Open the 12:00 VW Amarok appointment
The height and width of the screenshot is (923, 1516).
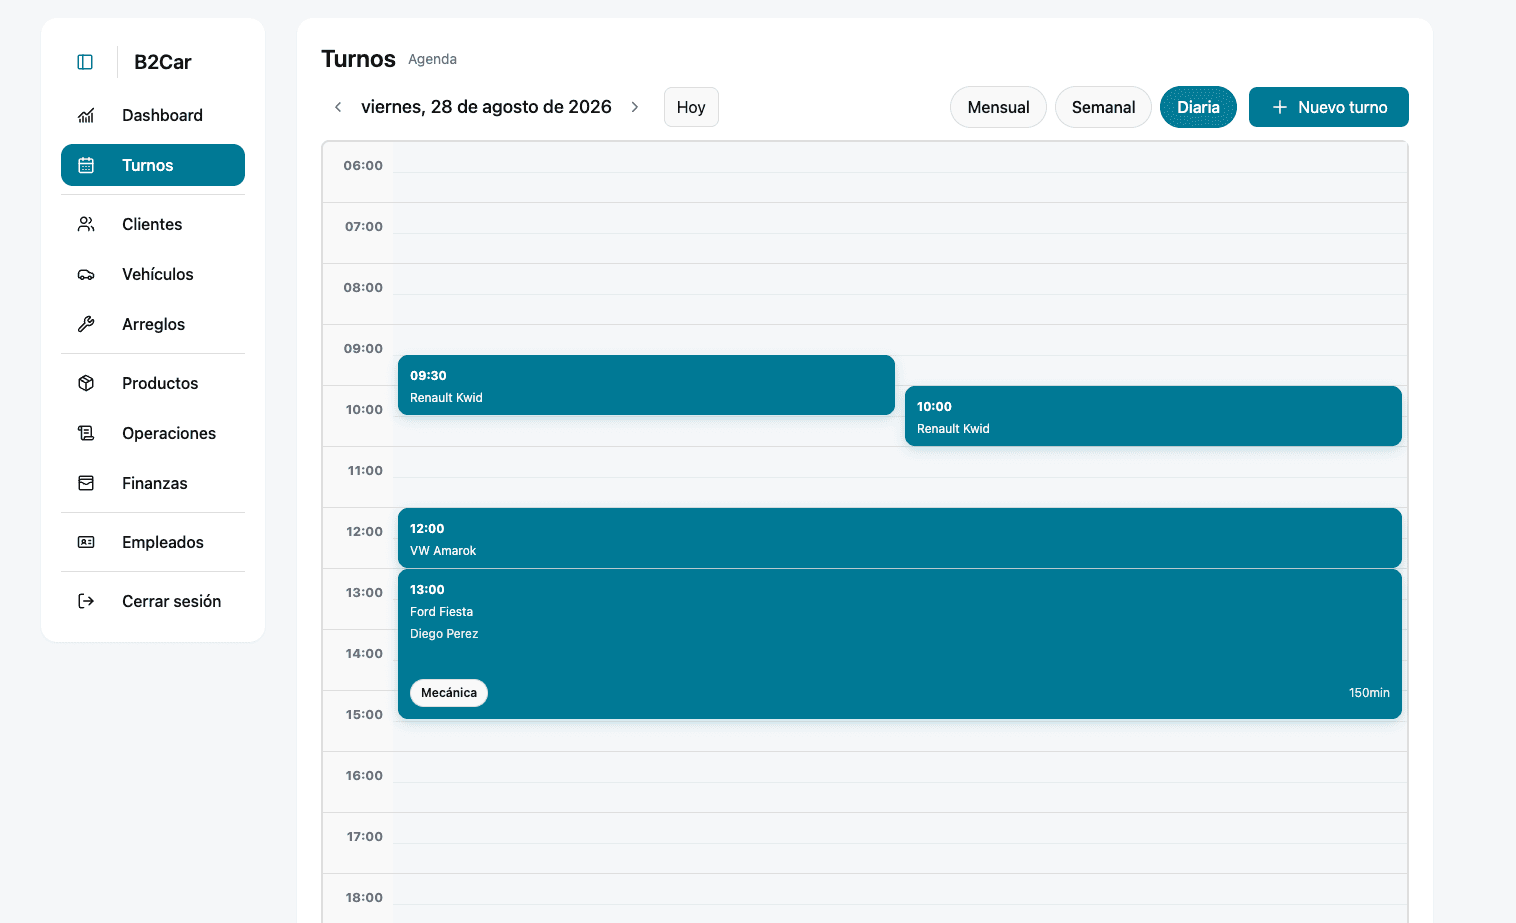pos(900,538)
